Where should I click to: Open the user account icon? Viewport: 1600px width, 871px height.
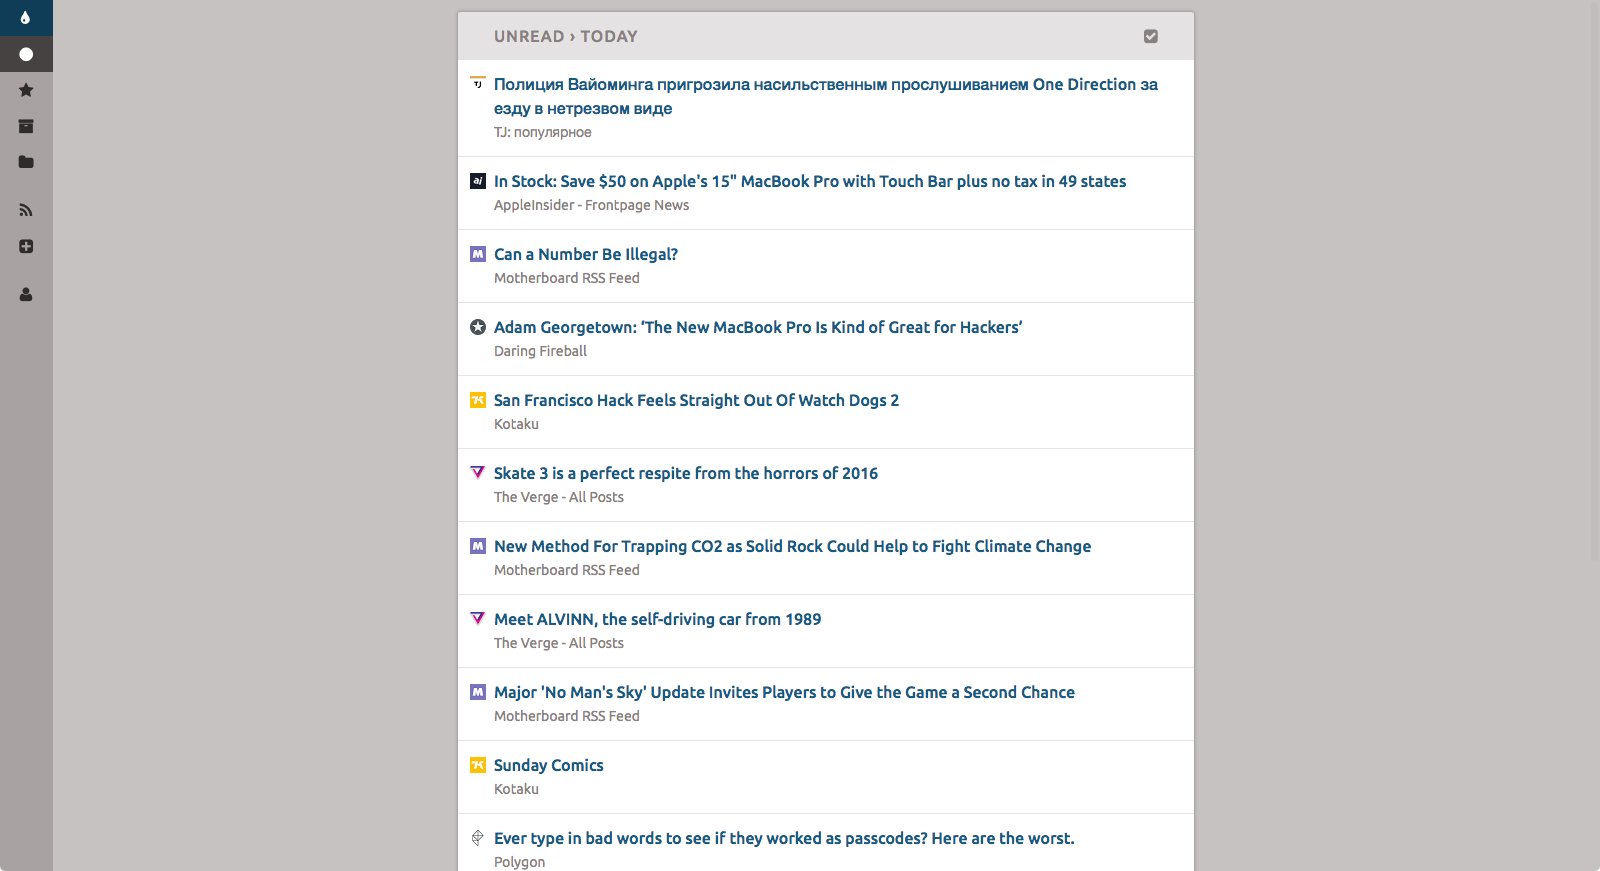pos(26,294)
